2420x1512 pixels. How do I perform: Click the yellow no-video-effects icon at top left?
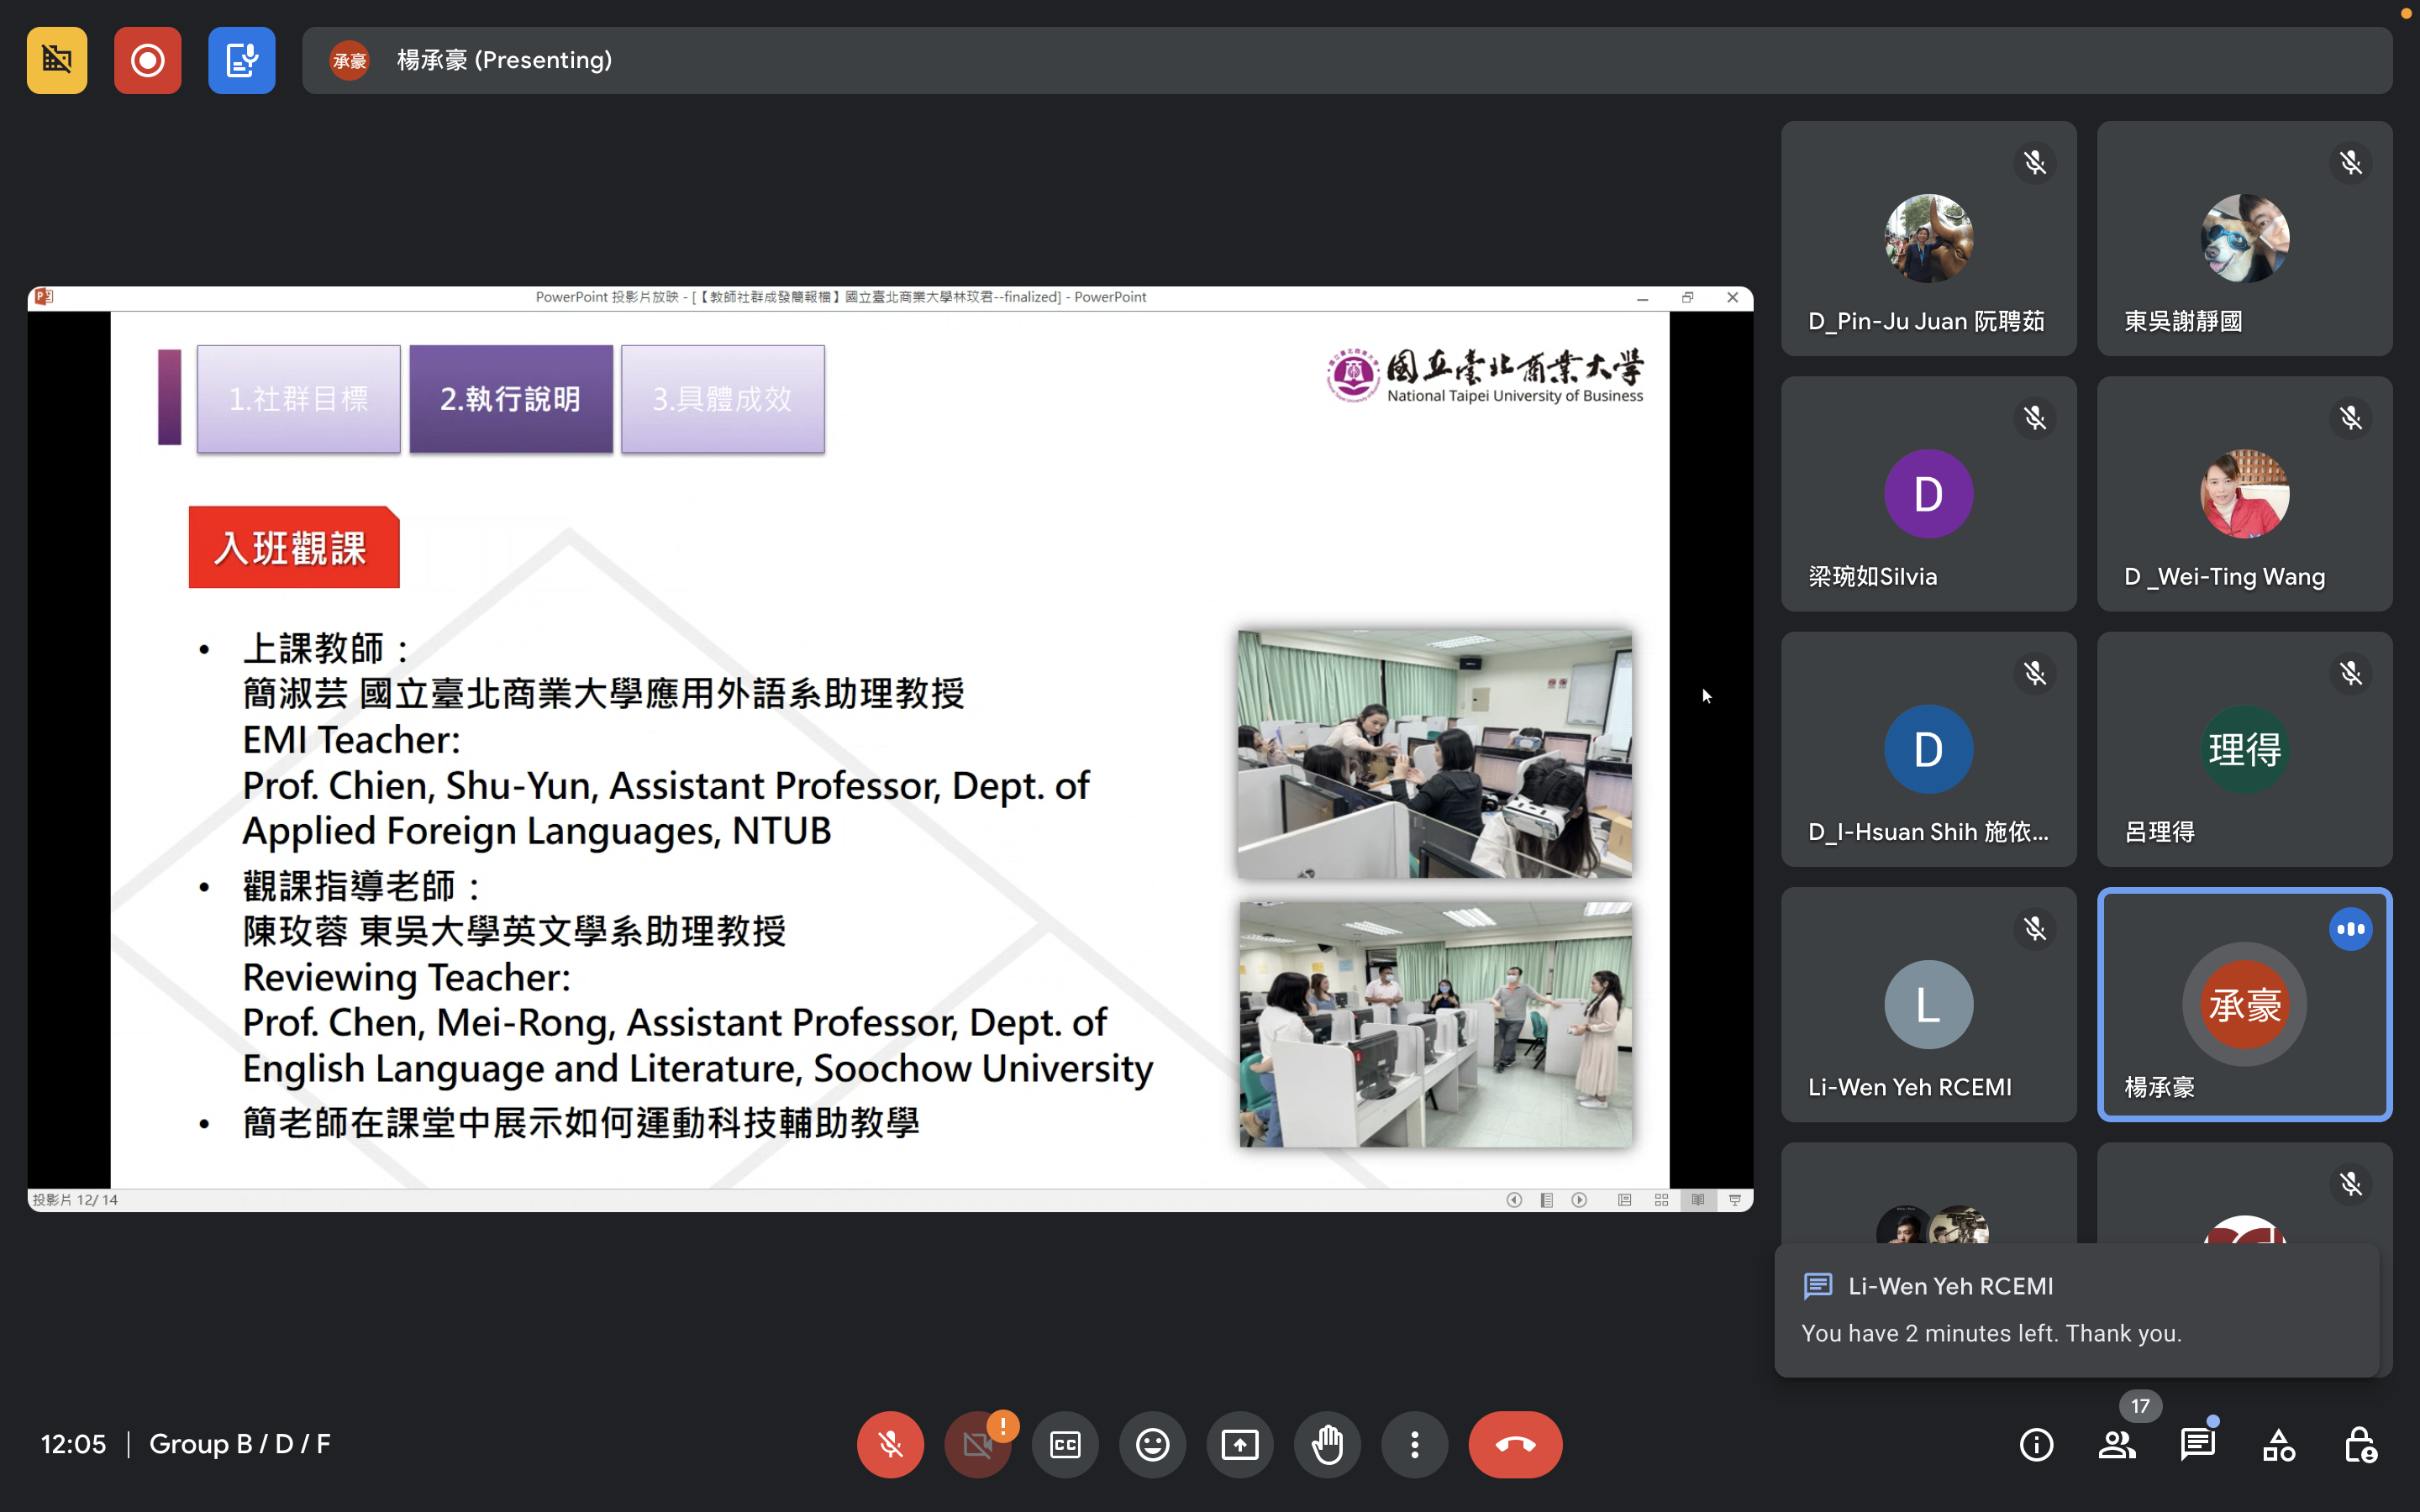point(57,60)
